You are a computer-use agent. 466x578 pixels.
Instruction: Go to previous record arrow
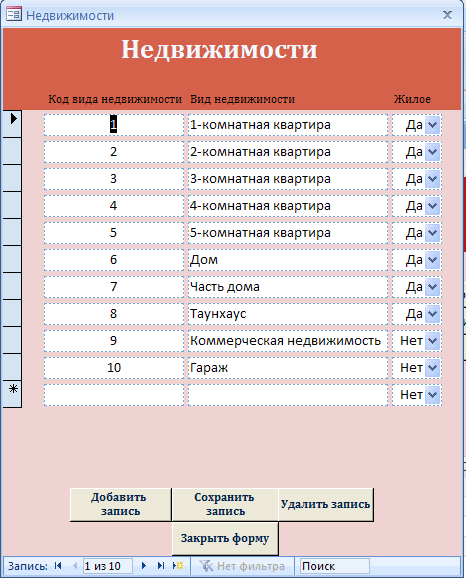pyautogui.click(x=75, y=565)
